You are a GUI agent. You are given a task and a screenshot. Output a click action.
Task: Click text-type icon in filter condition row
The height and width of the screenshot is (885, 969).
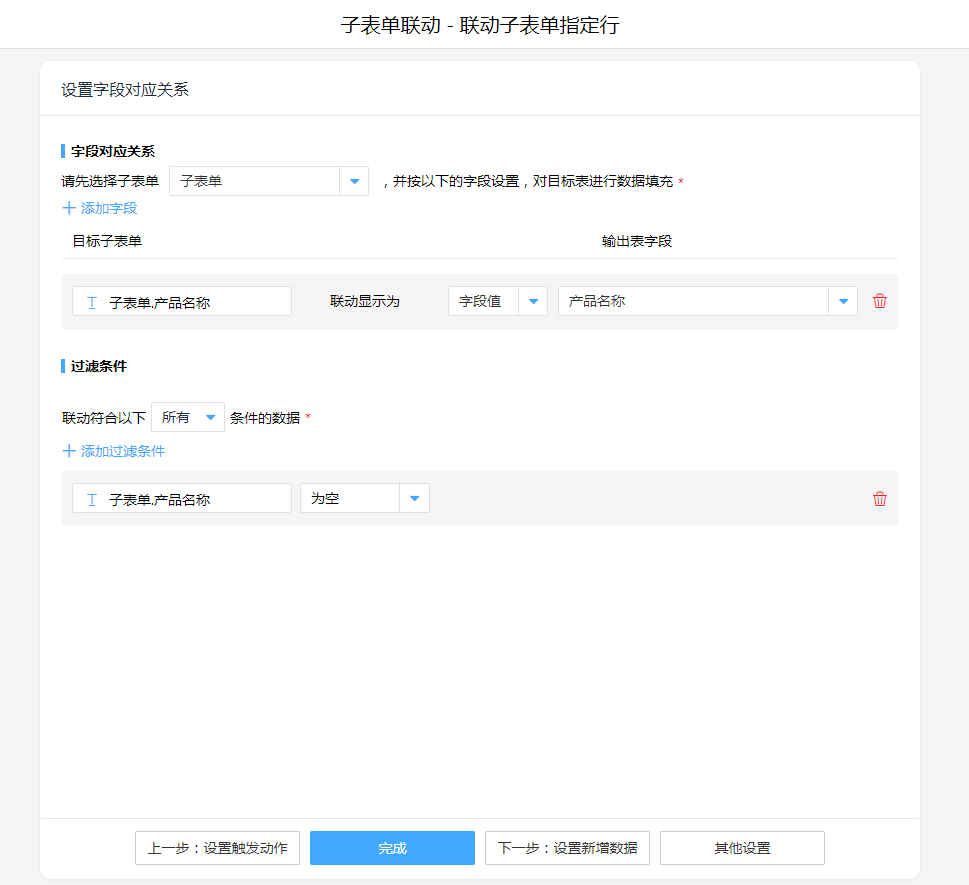(x=92, y=499)
